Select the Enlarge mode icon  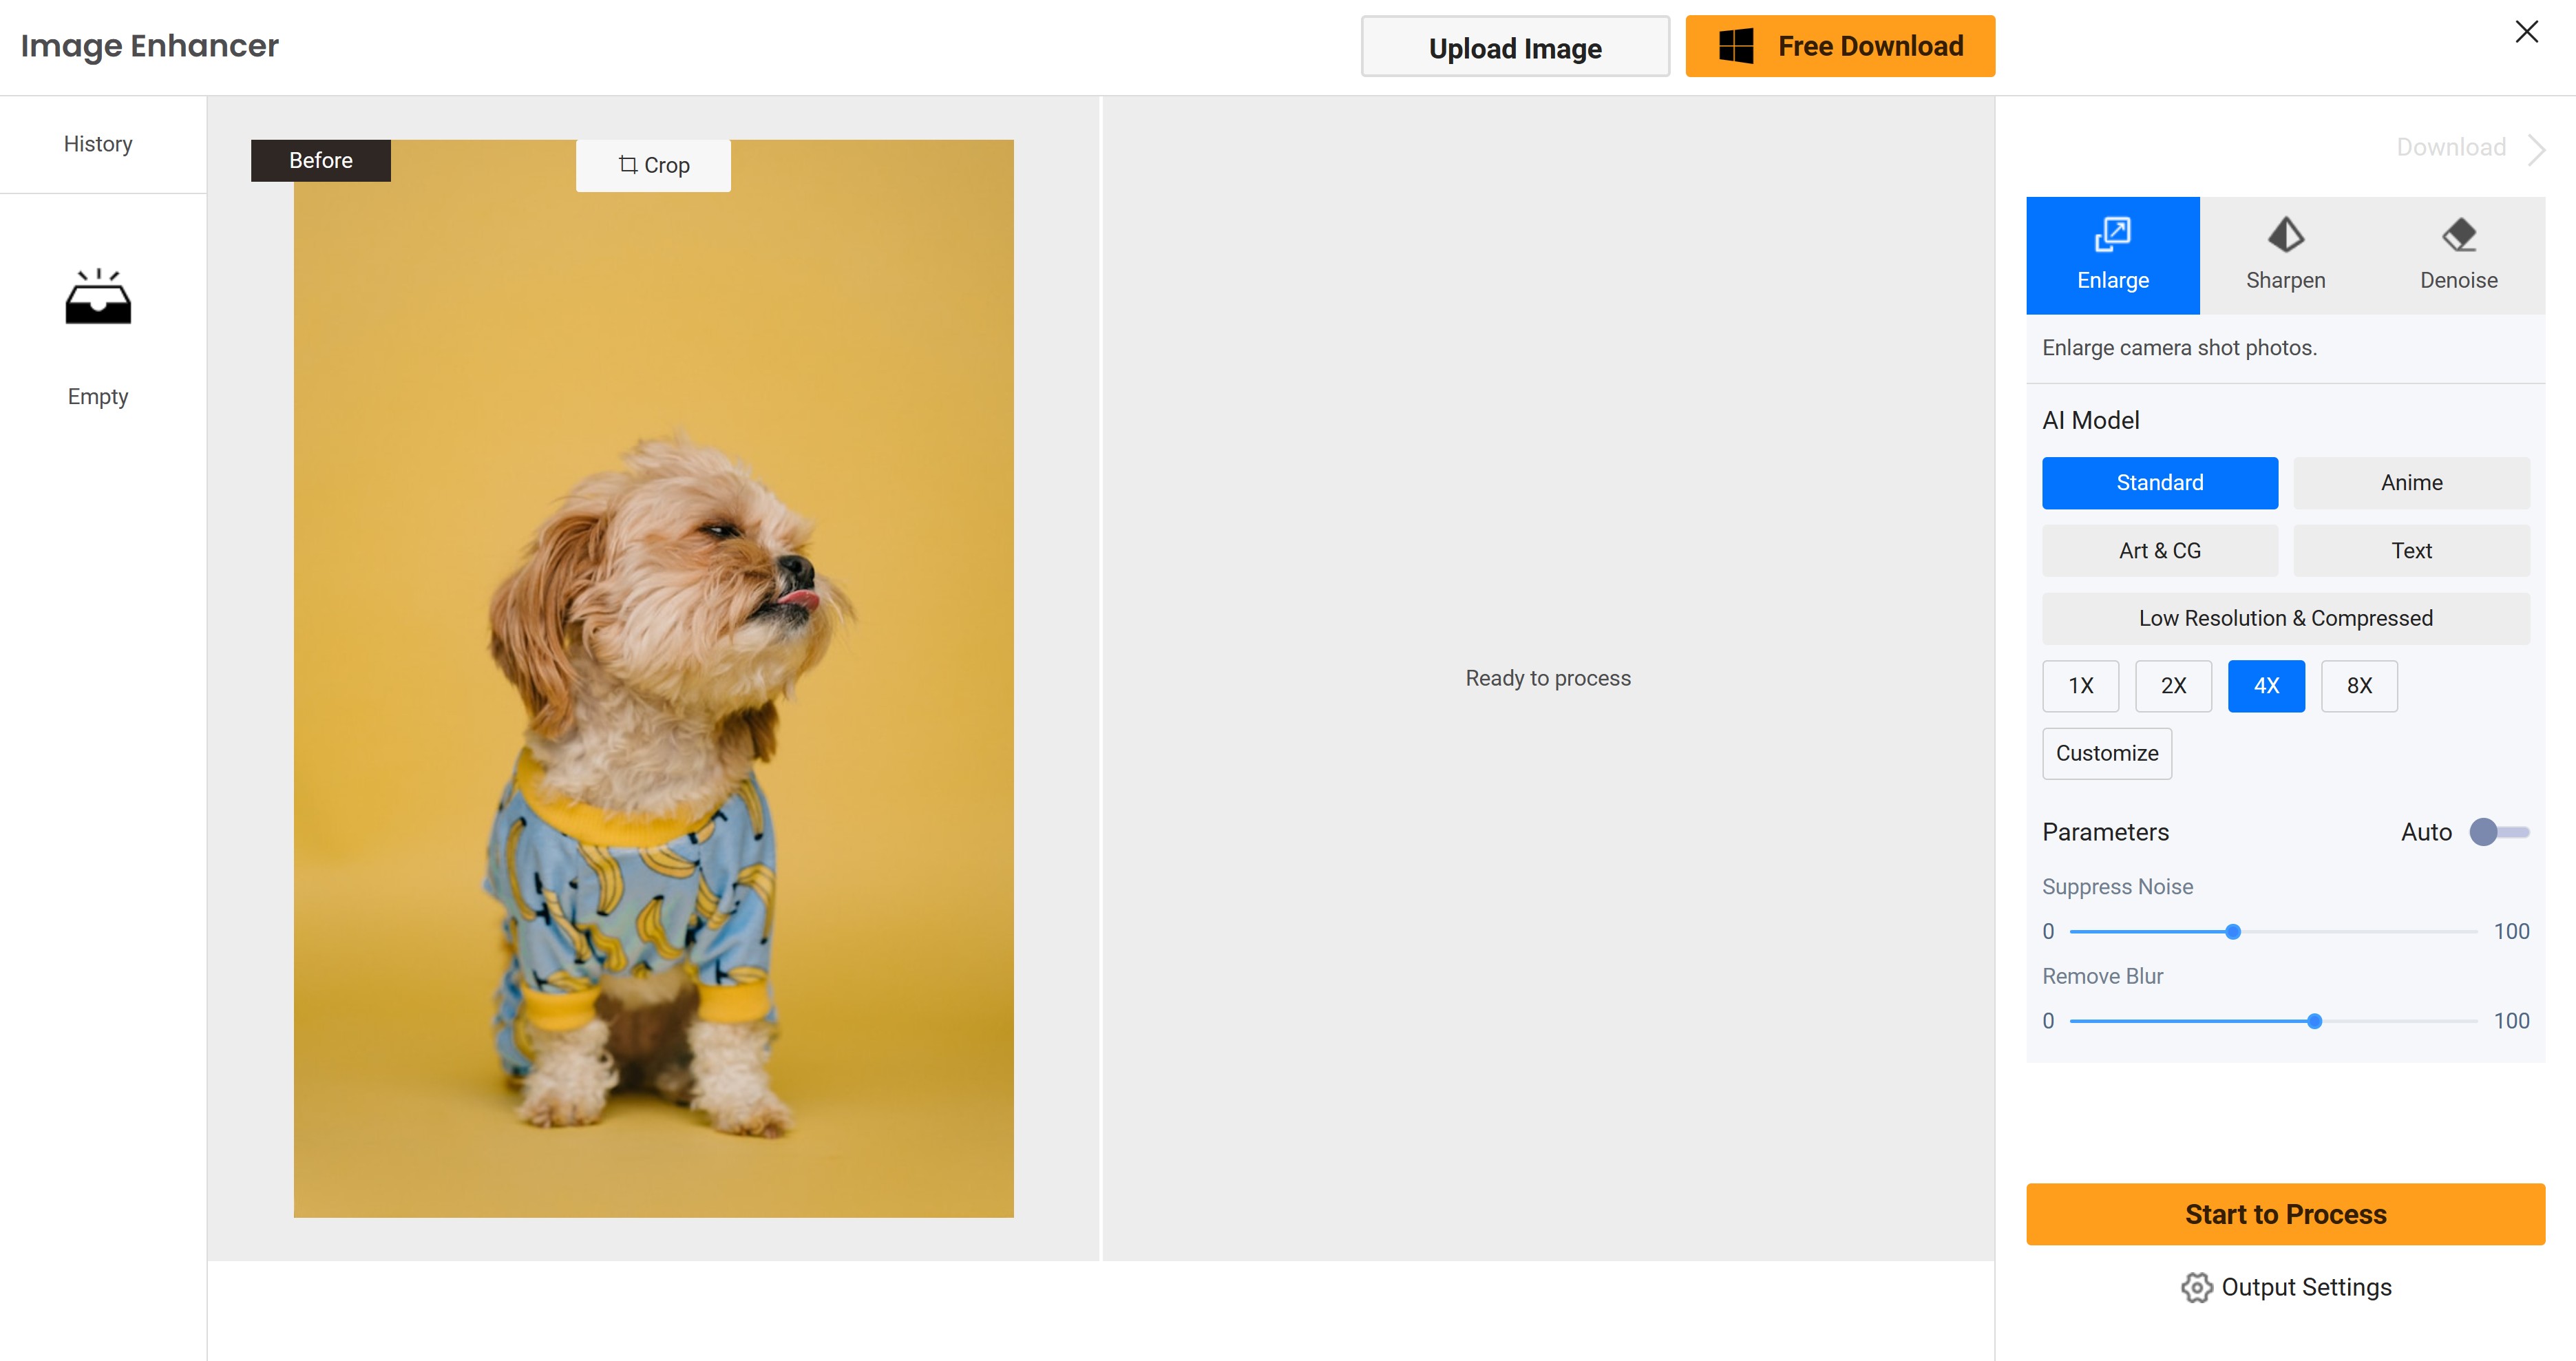(x=2113, y=236)
